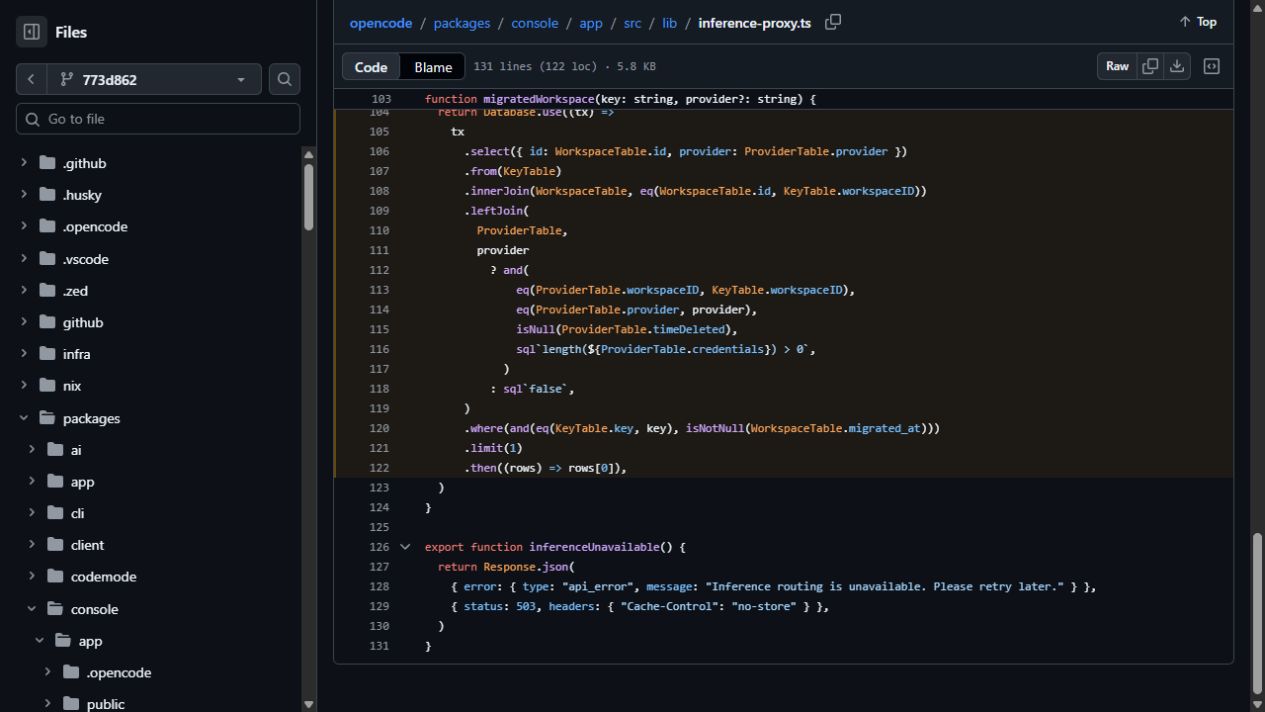Click the sticky line 103 function header
Viewport: 1265px width, 712px height.
click(783, 99)
